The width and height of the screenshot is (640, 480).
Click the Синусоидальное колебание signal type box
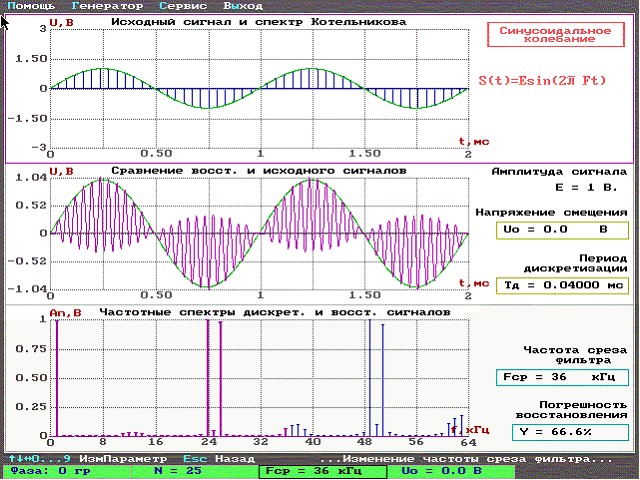click(555, 33)
